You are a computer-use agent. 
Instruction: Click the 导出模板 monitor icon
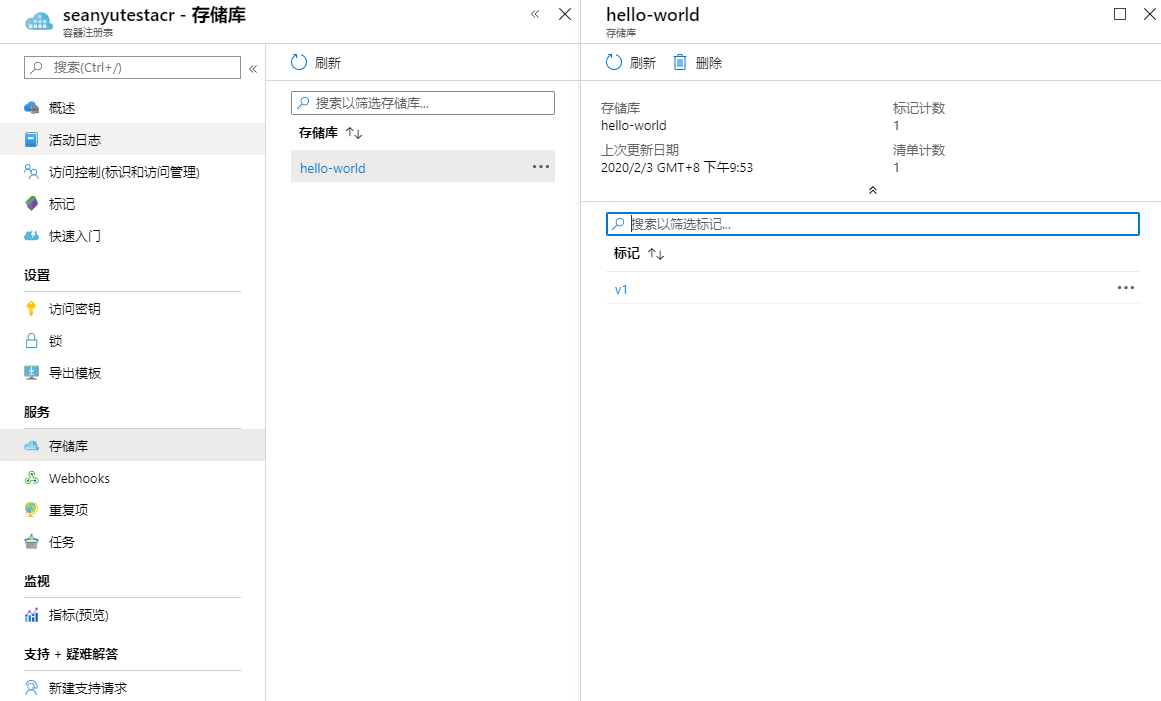tap(31, 372)
